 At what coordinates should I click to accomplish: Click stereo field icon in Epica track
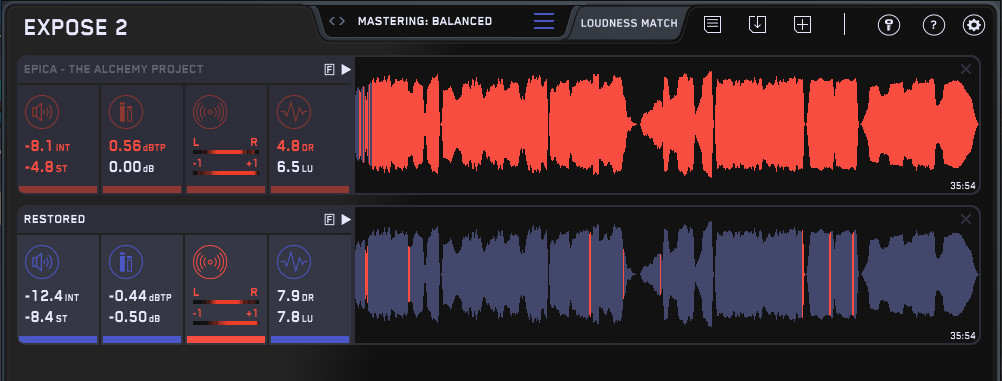click(x=210, y=113)
